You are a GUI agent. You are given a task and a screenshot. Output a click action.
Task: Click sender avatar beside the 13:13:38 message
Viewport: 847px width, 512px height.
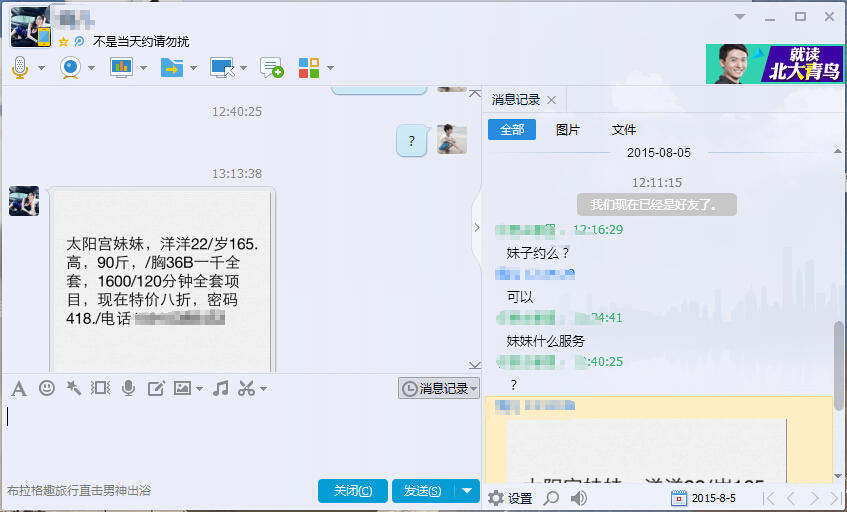click(24, 201)
